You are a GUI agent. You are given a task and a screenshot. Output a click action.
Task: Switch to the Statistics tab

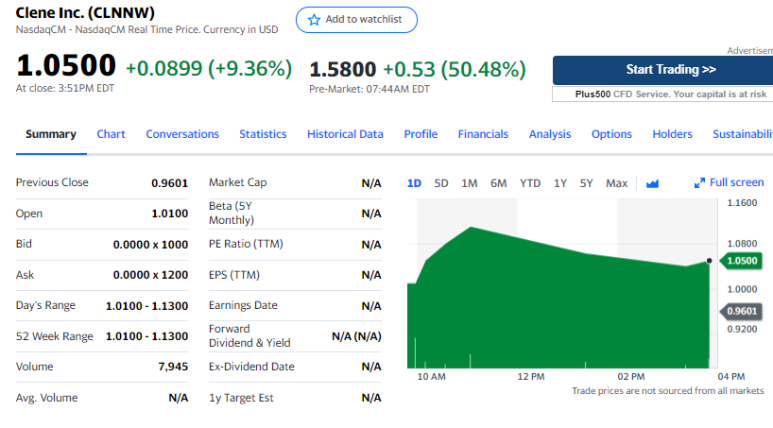[263, 134]
